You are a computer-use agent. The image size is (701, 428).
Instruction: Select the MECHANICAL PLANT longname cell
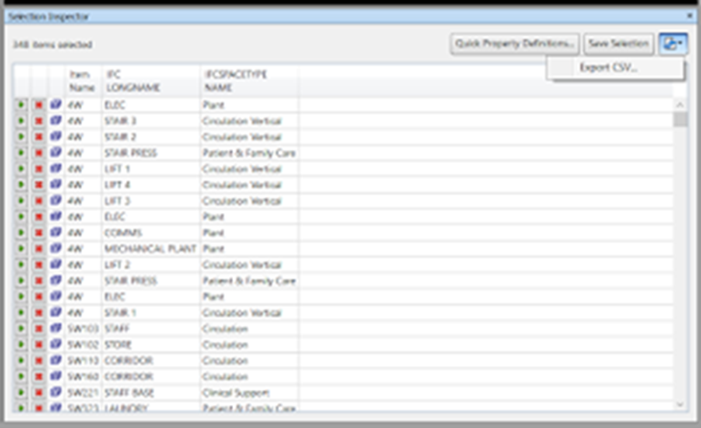(x=151, y=249)
